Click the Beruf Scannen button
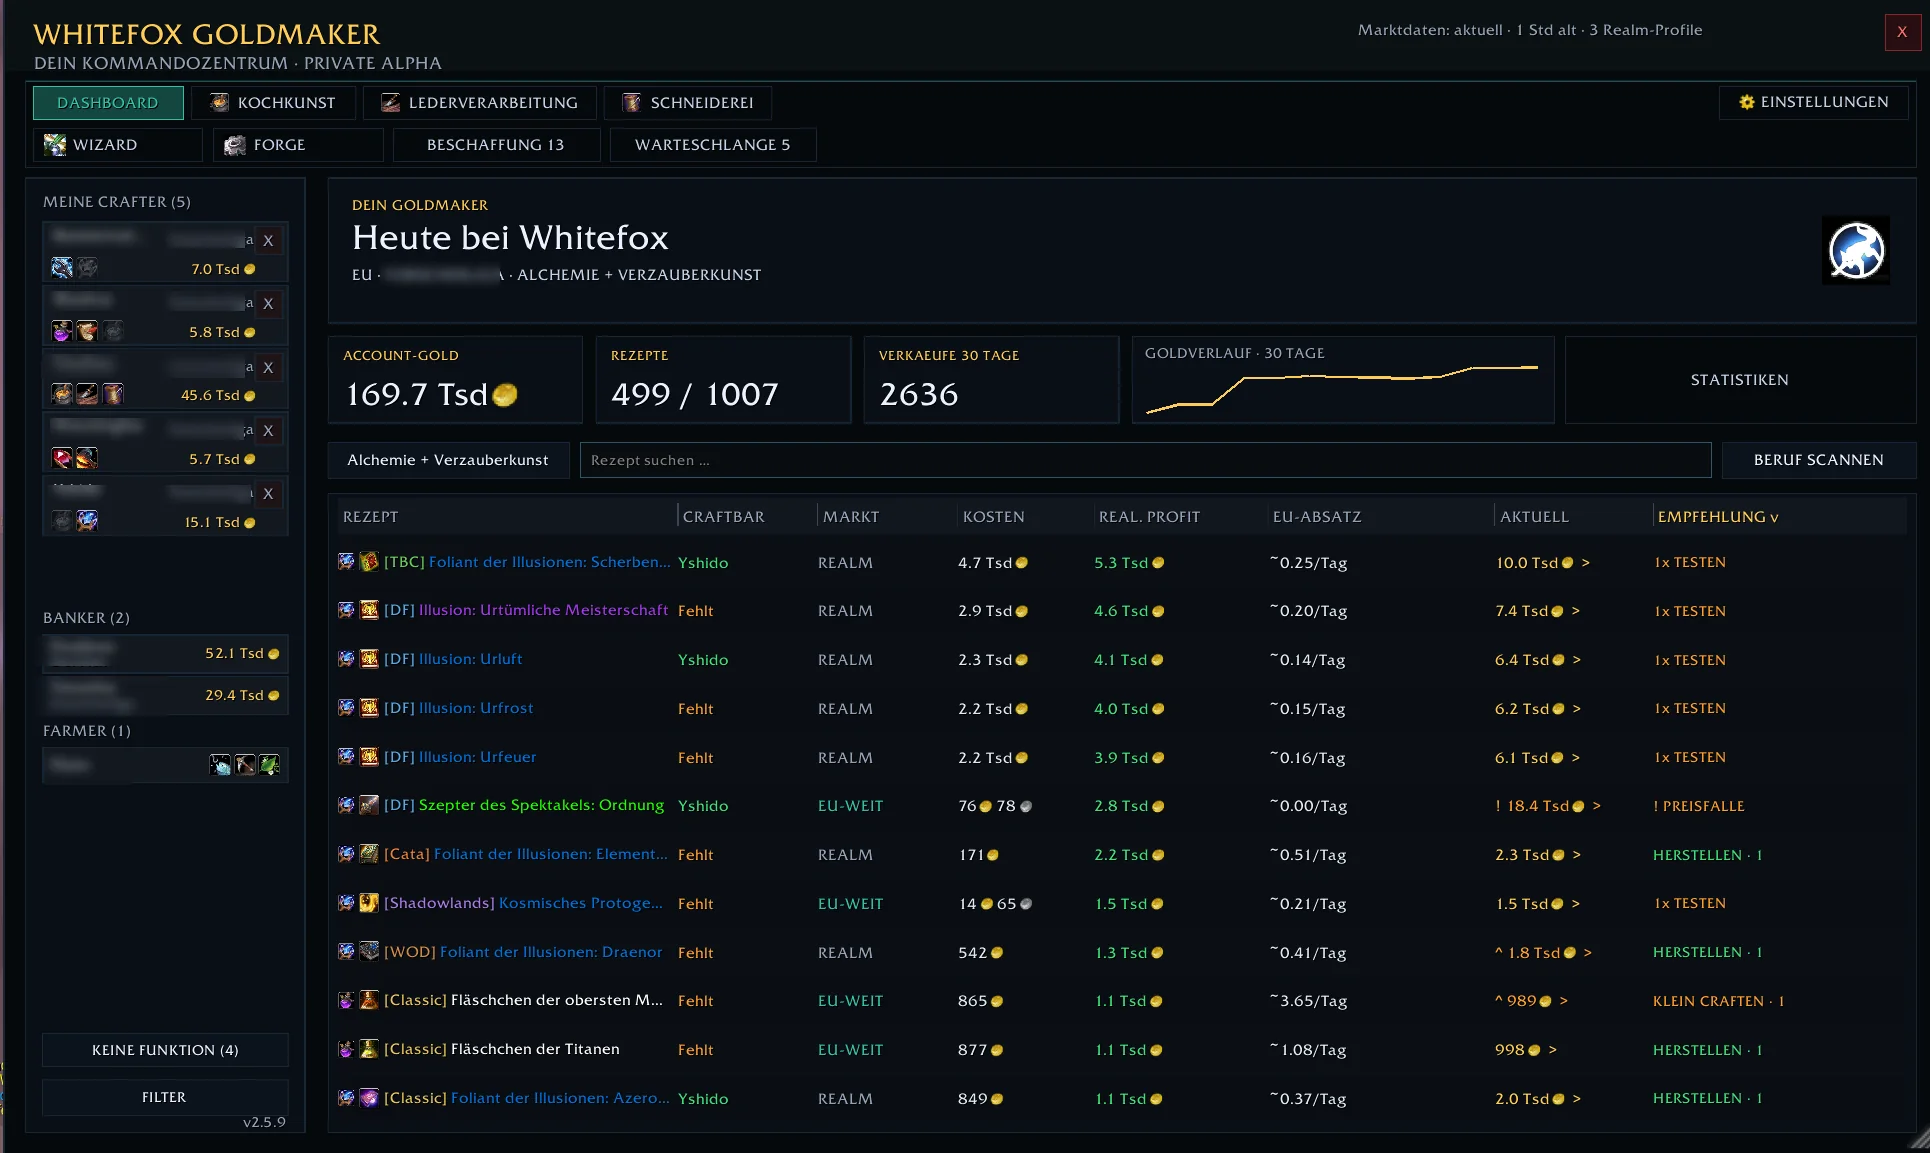The width and height of the screenshot is (1930, 1153). coord(1818,460)
